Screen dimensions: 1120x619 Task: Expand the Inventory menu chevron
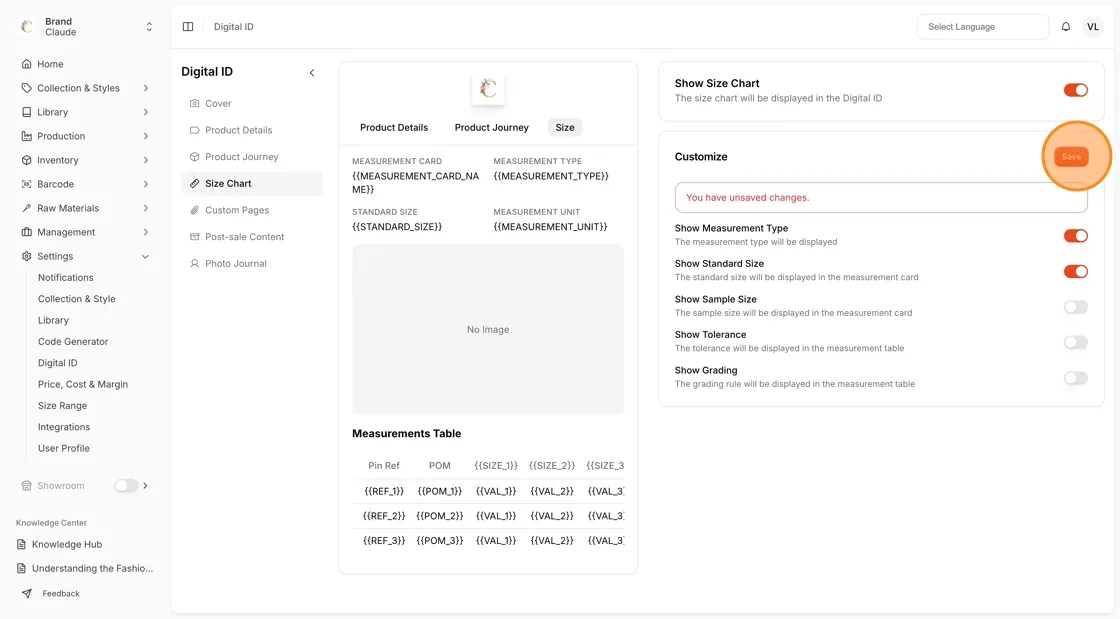(146, 161)
